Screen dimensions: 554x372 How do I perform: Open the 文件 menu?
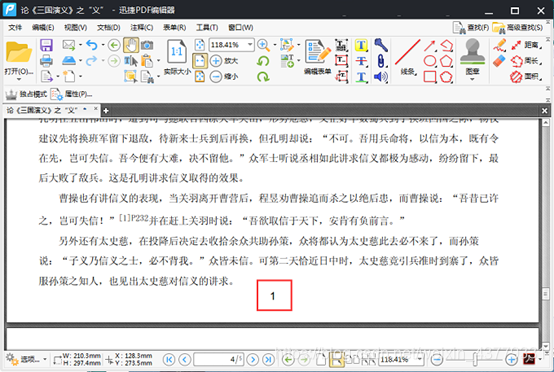(15, 28)
